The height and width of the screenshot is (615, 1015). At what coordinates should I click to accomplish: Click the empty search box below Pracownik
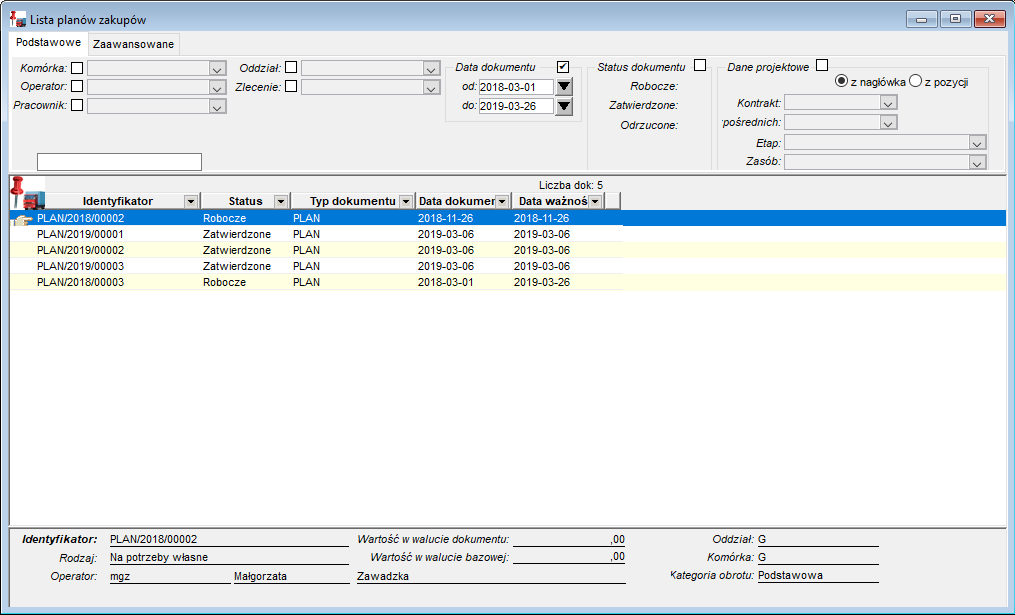coord(119,162)
